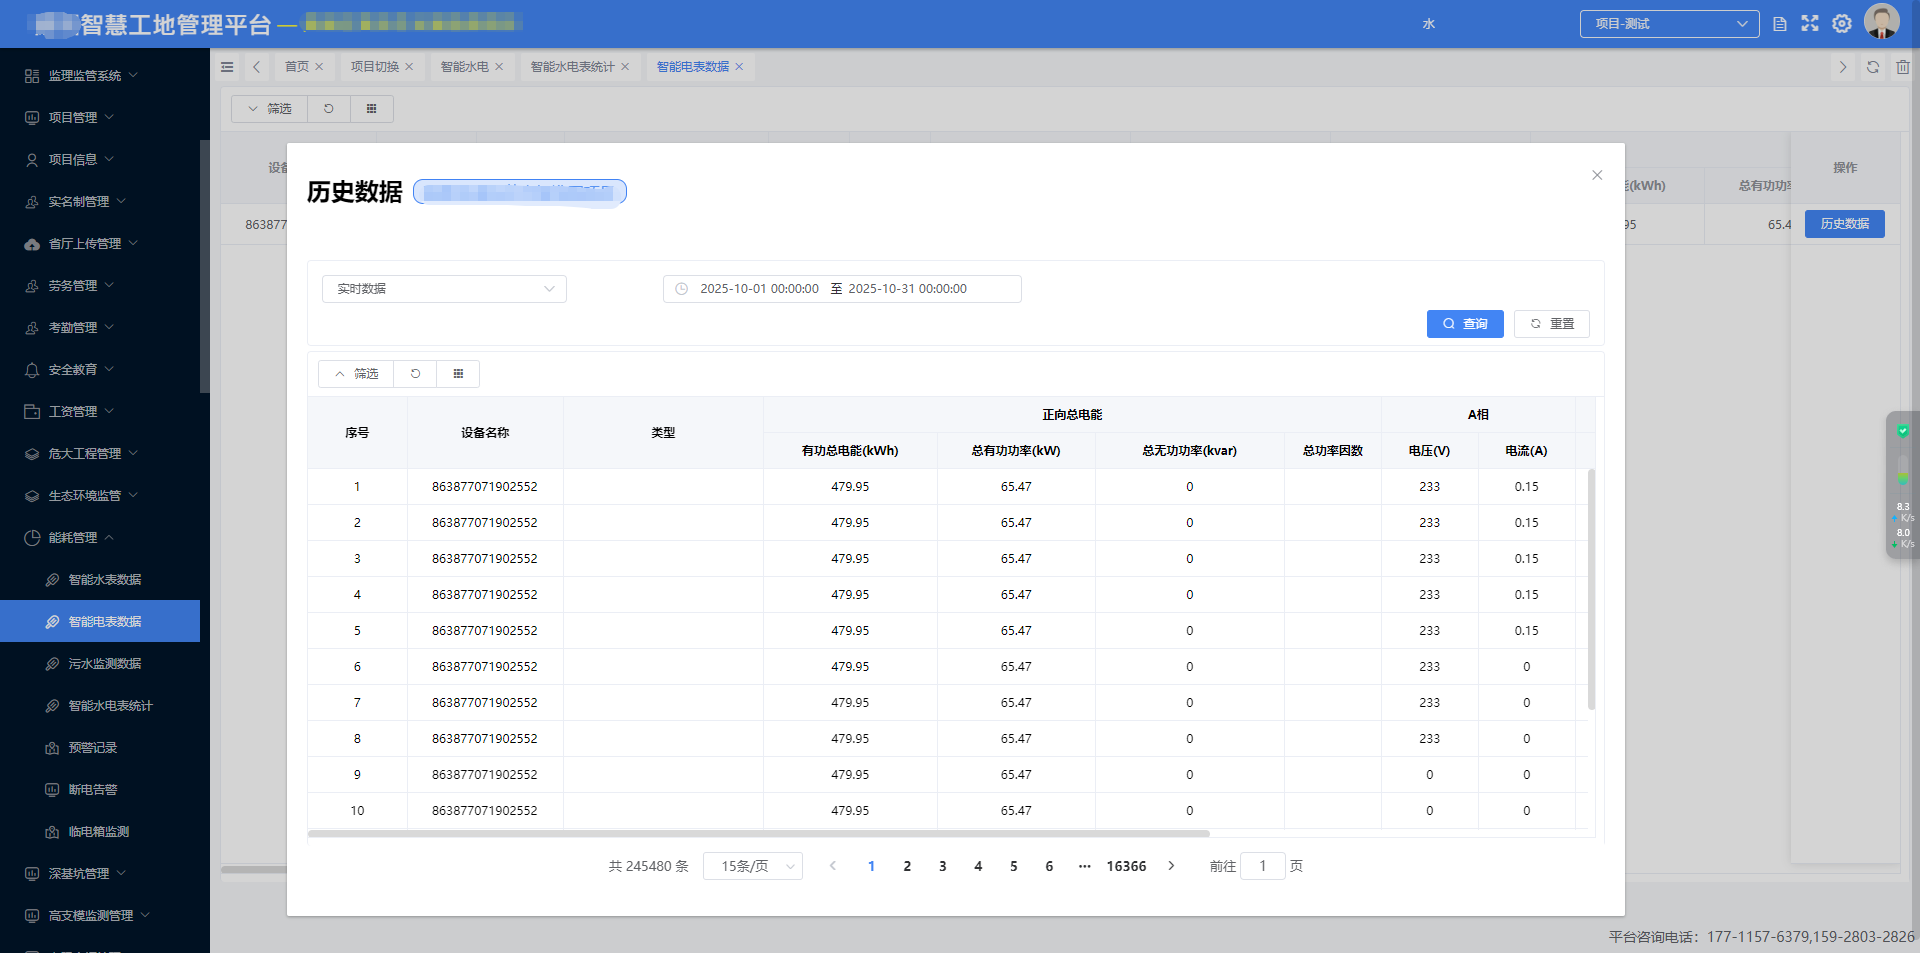The width and height of the screenshot is (1920, 953).
Task: Click the fullscreen icon in top header
Action: (1810, 23)
